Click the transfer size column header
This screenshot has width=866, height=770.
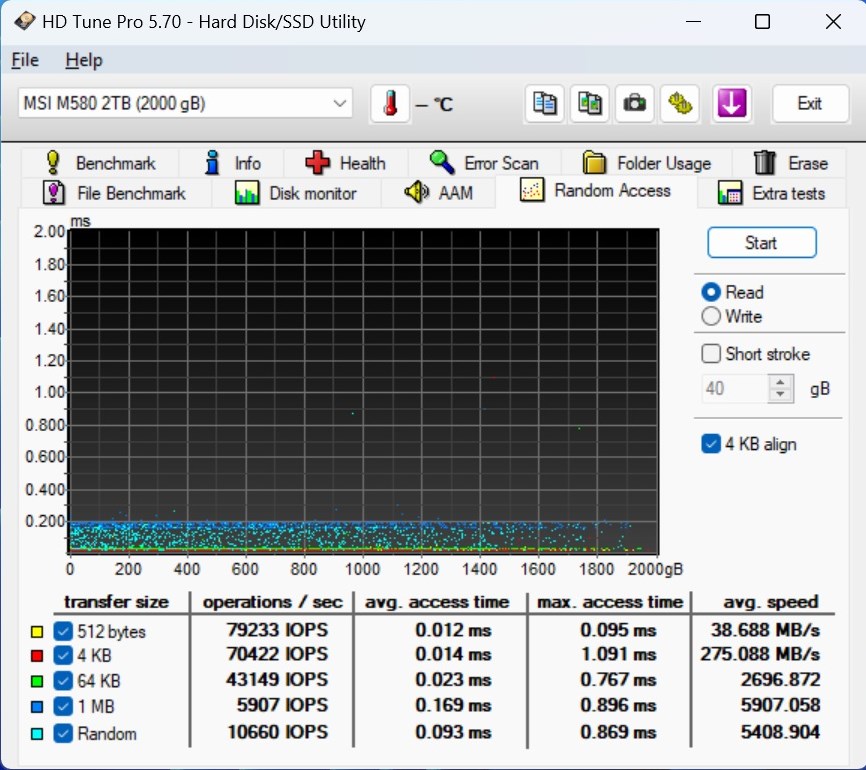[117, 602]
